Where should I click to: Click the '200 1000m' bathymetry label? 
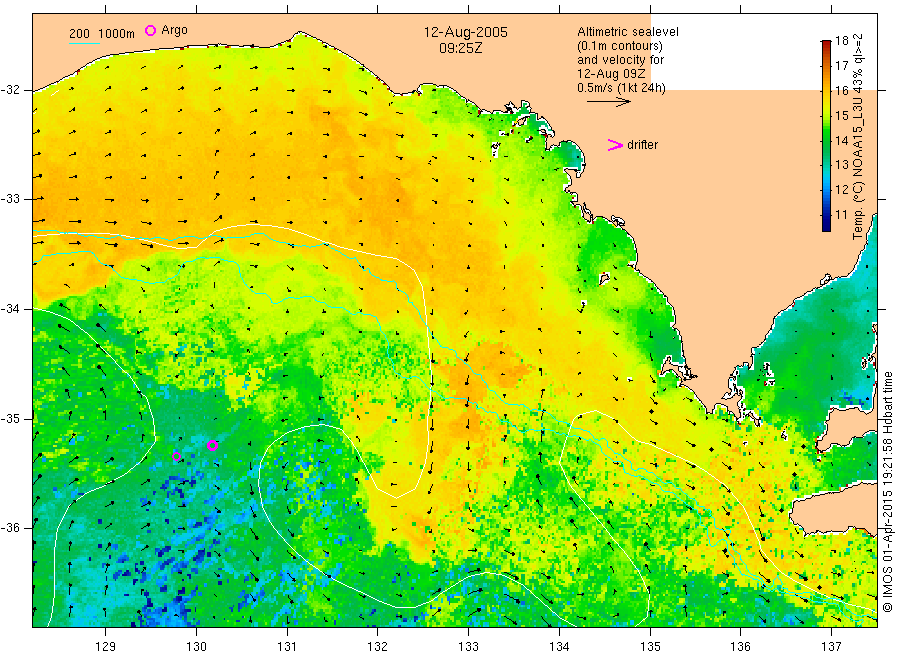[x=102, y=34]
